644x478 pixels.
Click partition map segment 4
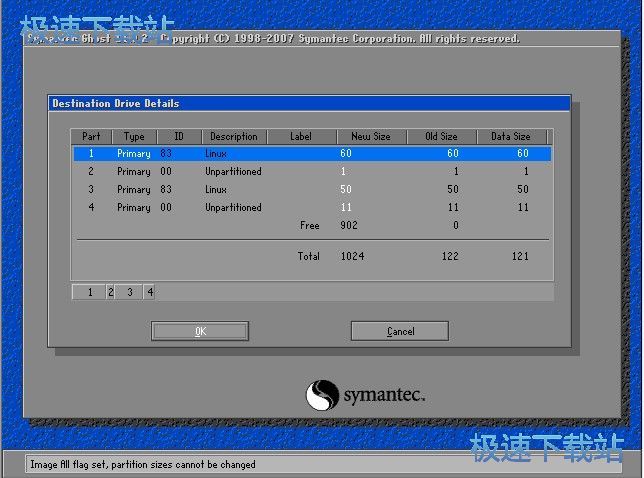[x=149, y=292]
